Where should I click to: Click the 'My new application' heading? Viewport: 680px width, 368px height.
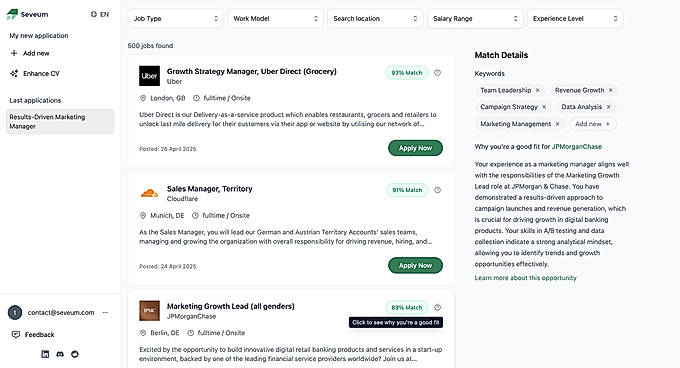coord(39,36)
